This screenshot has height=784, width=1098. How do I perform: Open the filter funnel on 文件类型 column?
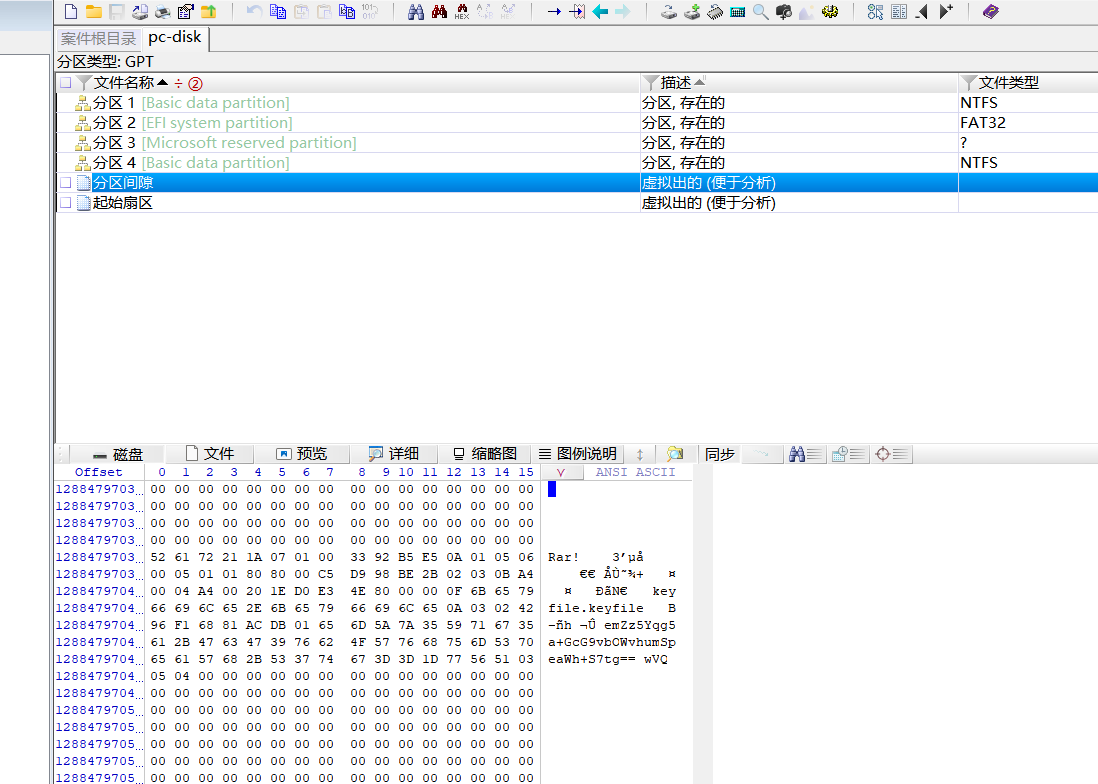point(969,83)
